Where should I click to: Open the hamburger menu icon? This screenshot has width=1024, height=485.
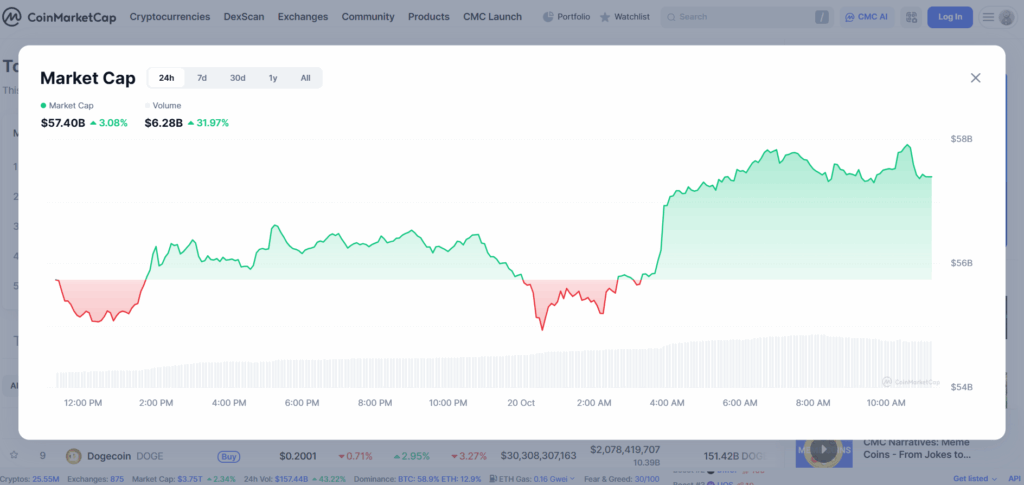coord(989,17)
